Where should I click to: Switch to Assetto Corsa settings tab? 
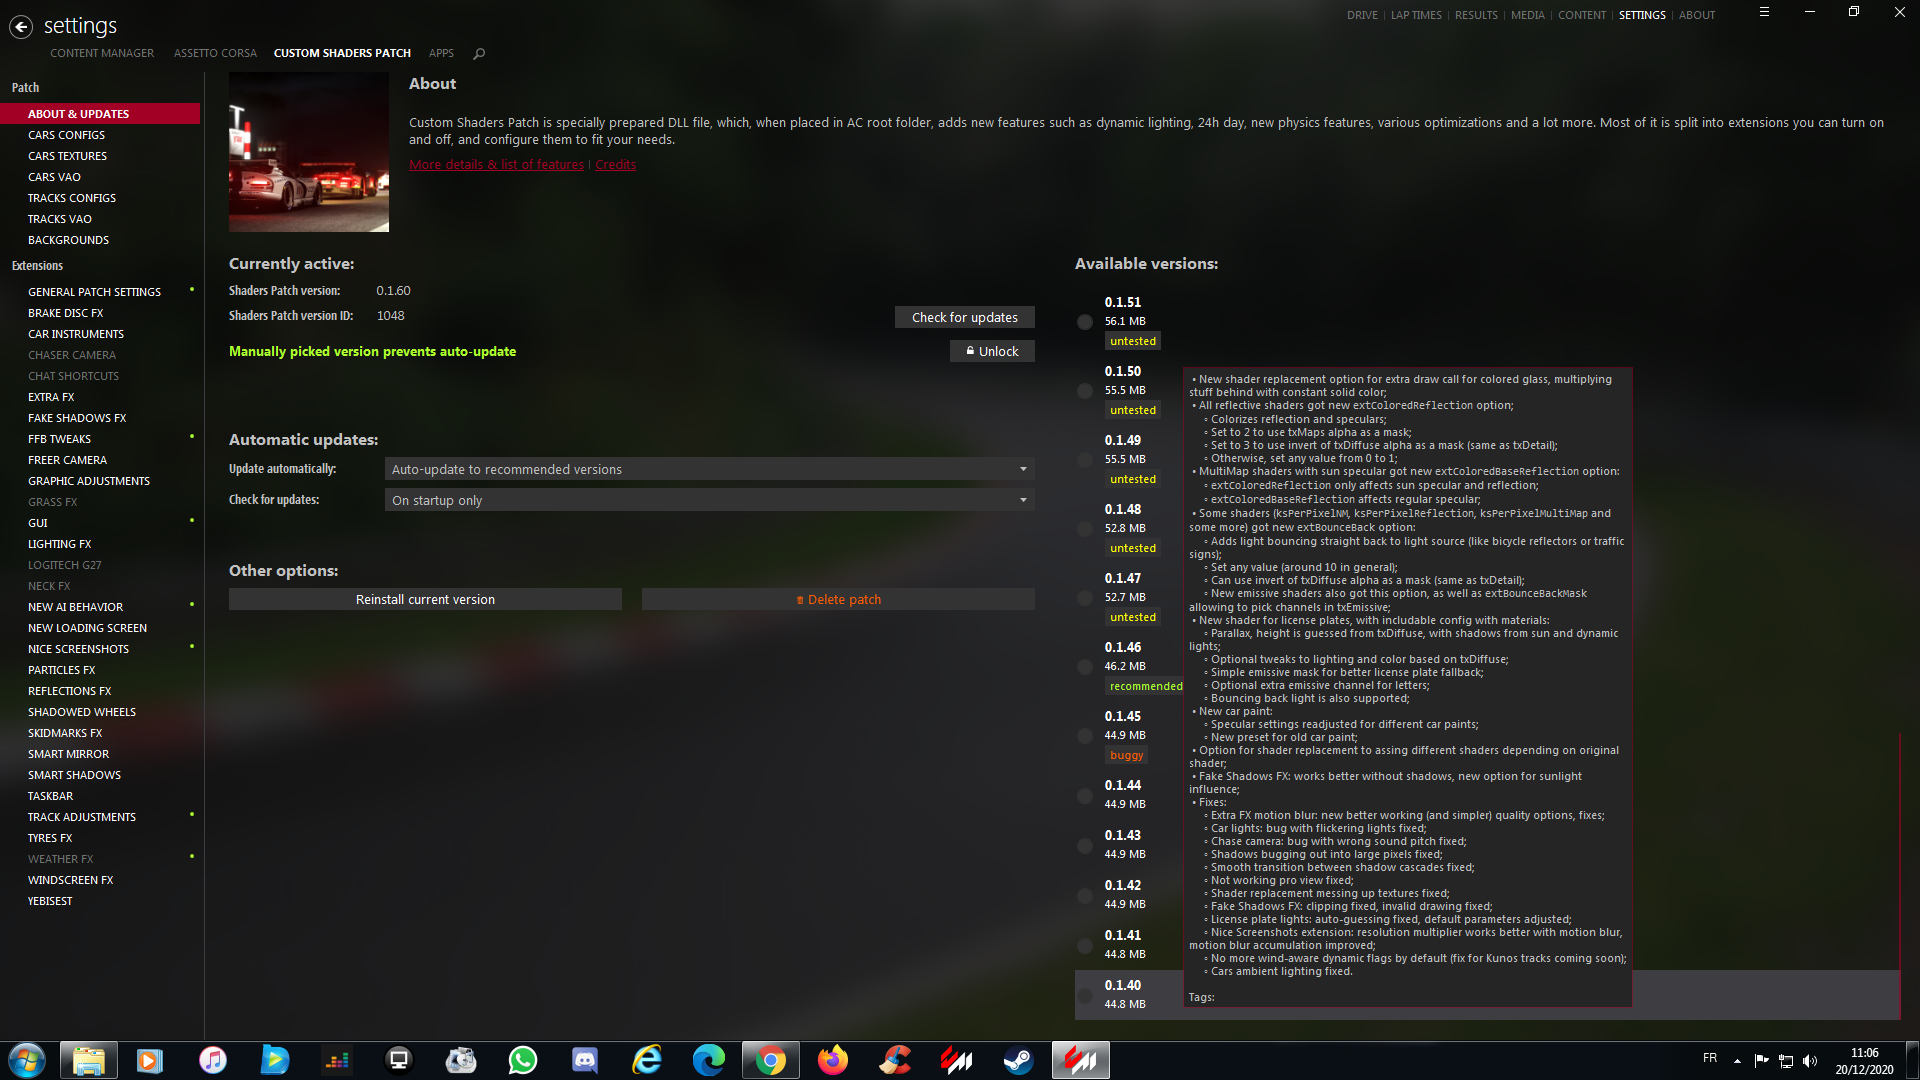215,53
